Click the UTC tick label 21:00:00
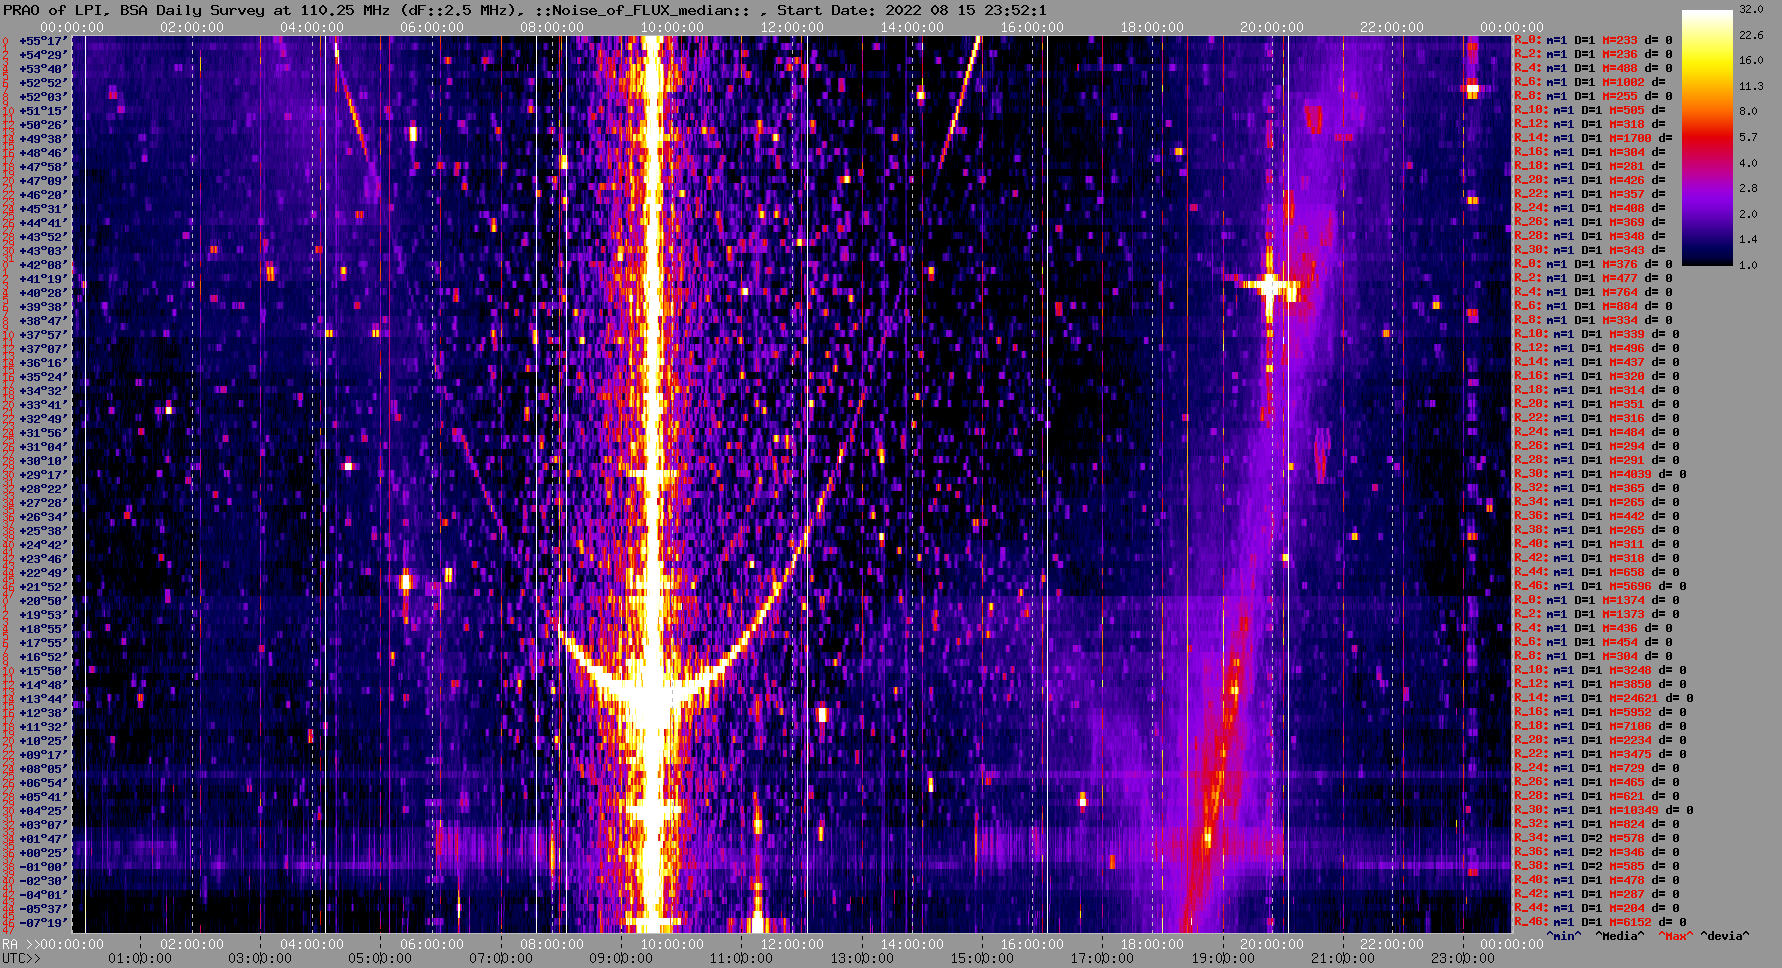The width and height of the screenshot is (1782, 968). click(x=1343, y=958)
